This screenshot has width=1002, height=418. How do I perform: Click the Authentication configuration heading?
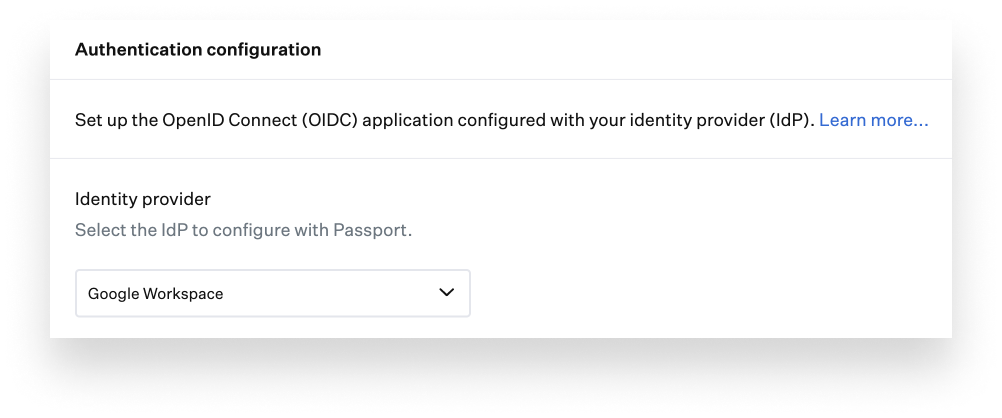[198, 50]
